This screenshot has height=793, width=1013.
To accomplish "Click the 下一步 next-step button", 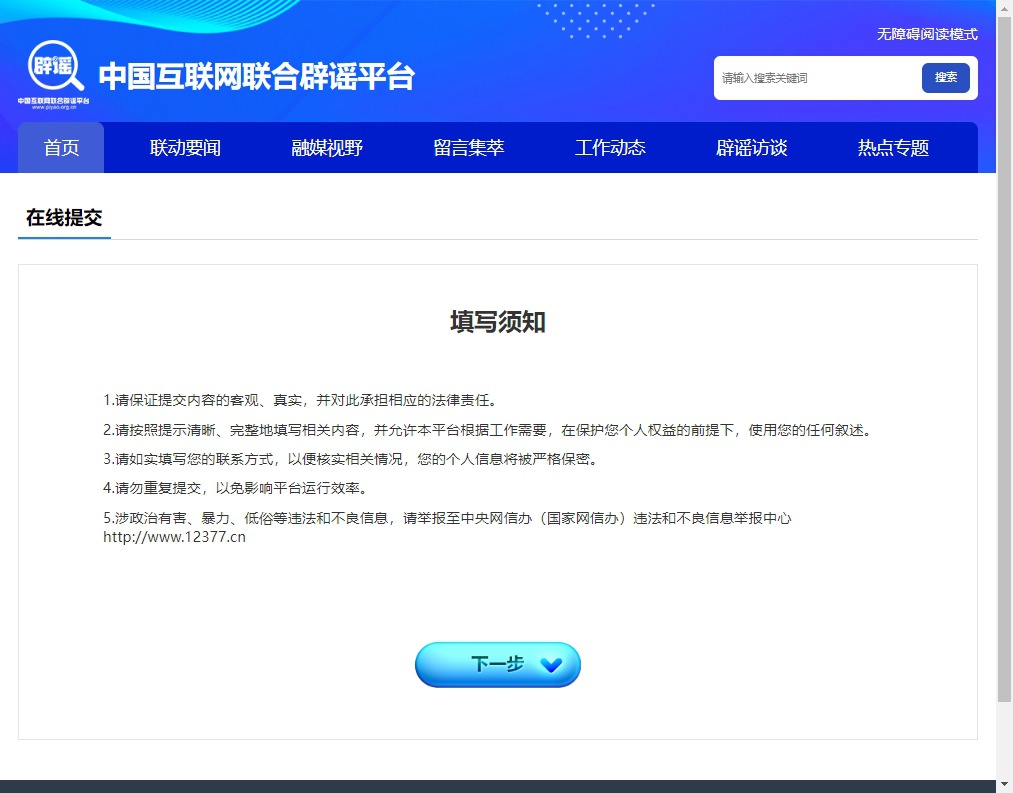I will (497, 664).
